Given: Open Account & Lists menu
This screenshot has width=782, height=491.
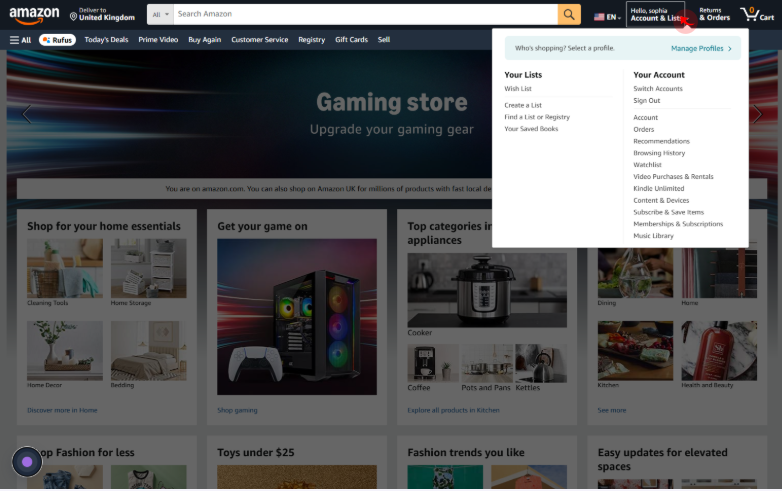Looking at the screenshot, I should coord(655,14).
